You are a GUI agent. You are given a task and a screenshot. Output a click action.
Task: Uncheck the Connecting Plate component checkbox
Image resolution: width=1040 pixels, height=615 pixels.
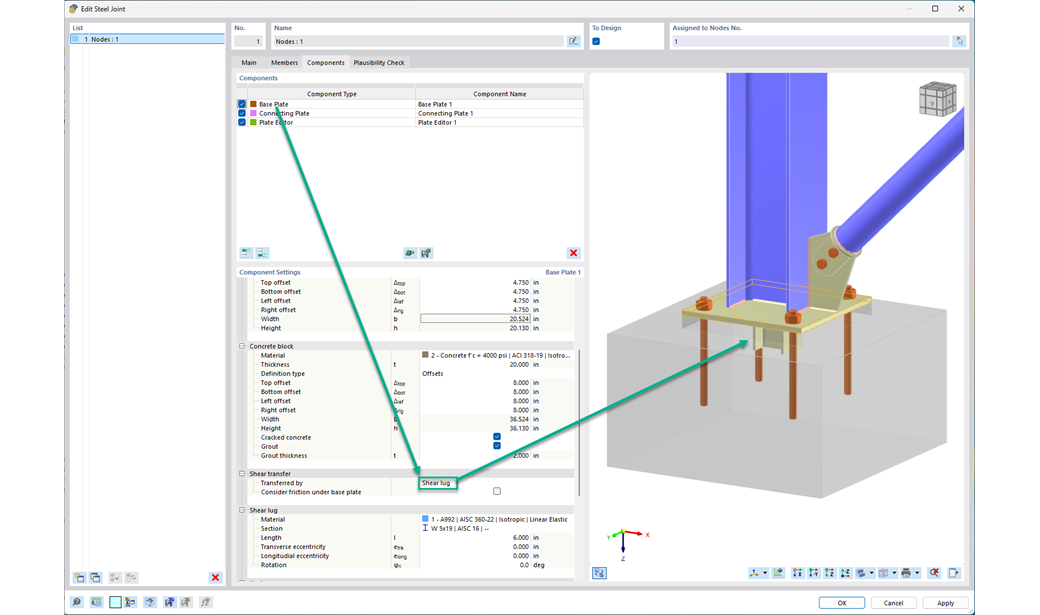(242, 113)
